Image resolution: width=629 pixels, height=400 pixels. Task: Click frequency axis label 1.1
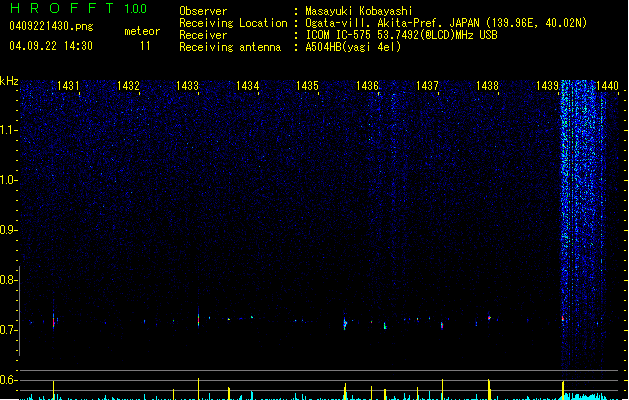click(x=9, y=130)
